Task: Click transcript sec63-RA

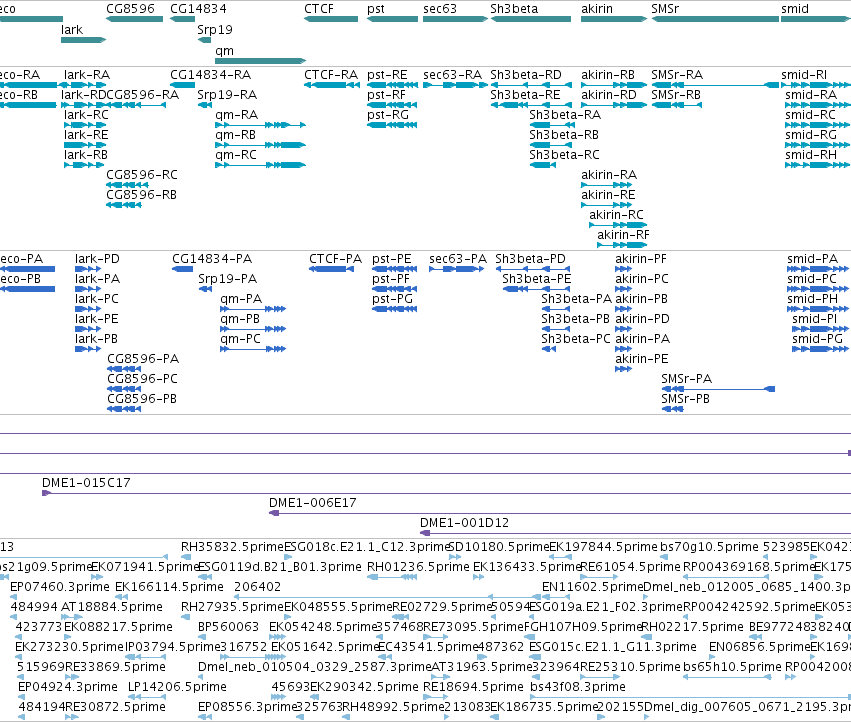Action: click(452, 75)
